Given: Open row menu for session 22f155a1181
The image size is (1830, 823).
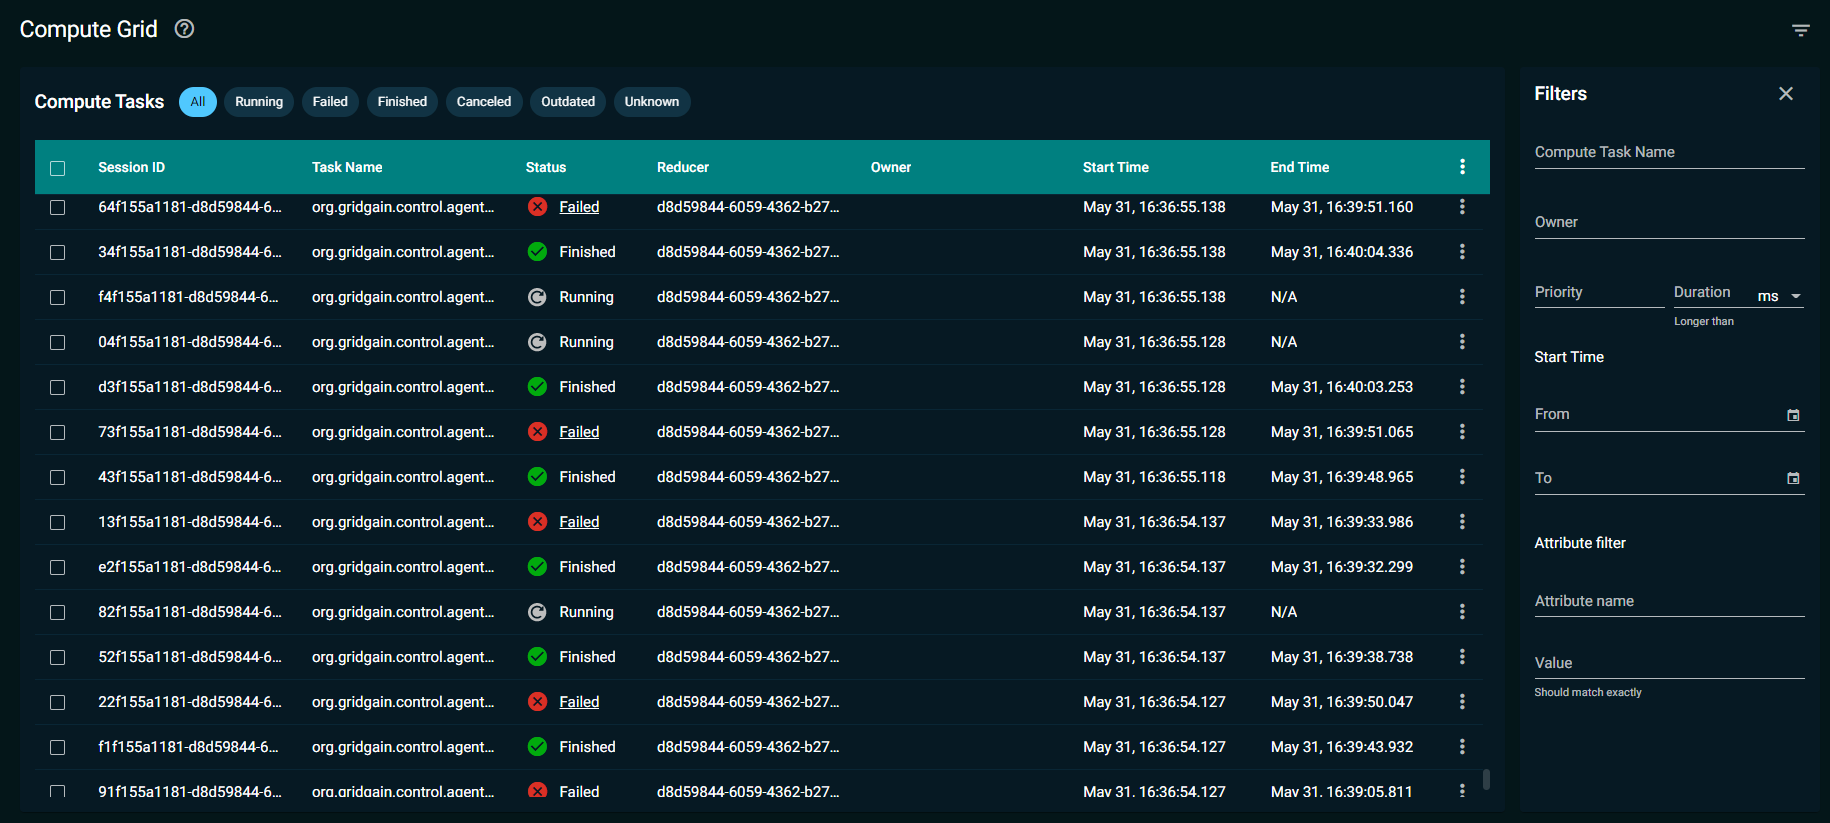Looking at the screenshot, I should click(x=1462, y=702).
